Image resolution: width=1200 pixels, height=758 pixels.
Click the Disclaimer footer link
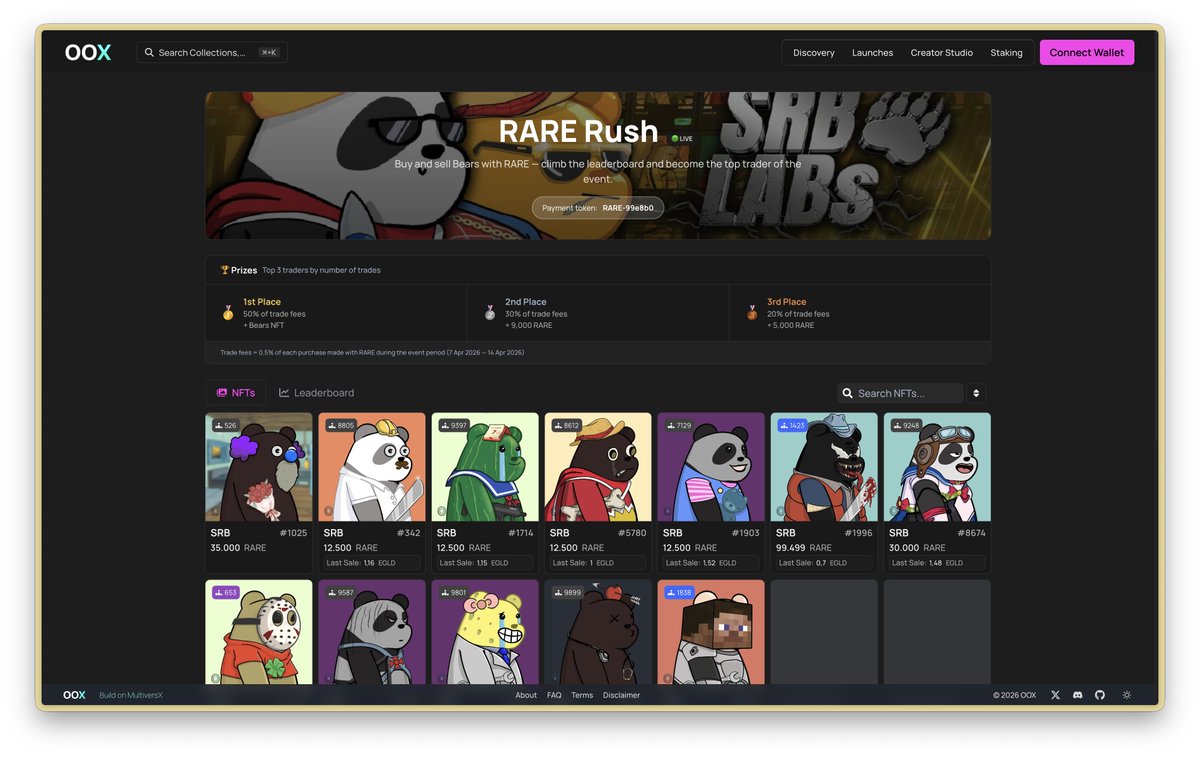tap(621, 695)
